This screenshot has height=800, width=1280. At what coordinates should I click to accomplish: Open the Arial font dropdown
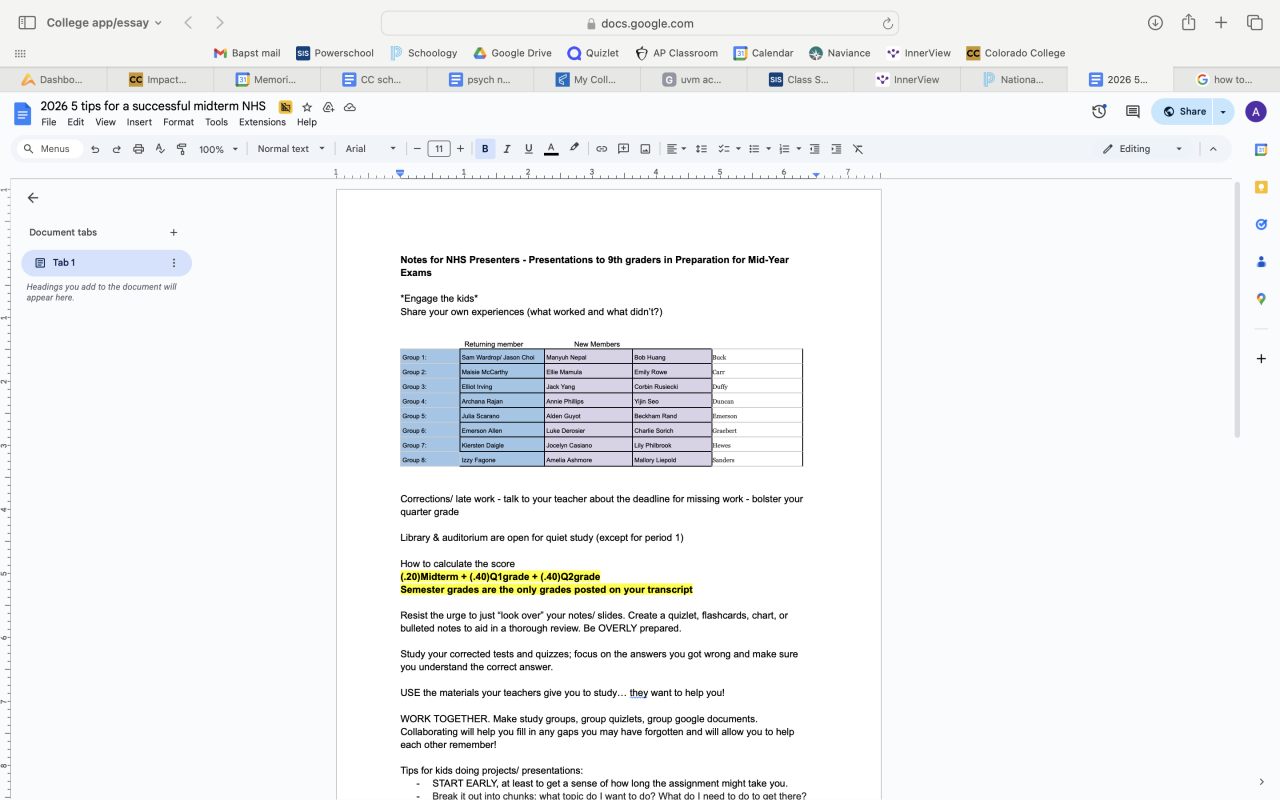tap(370, 149)
